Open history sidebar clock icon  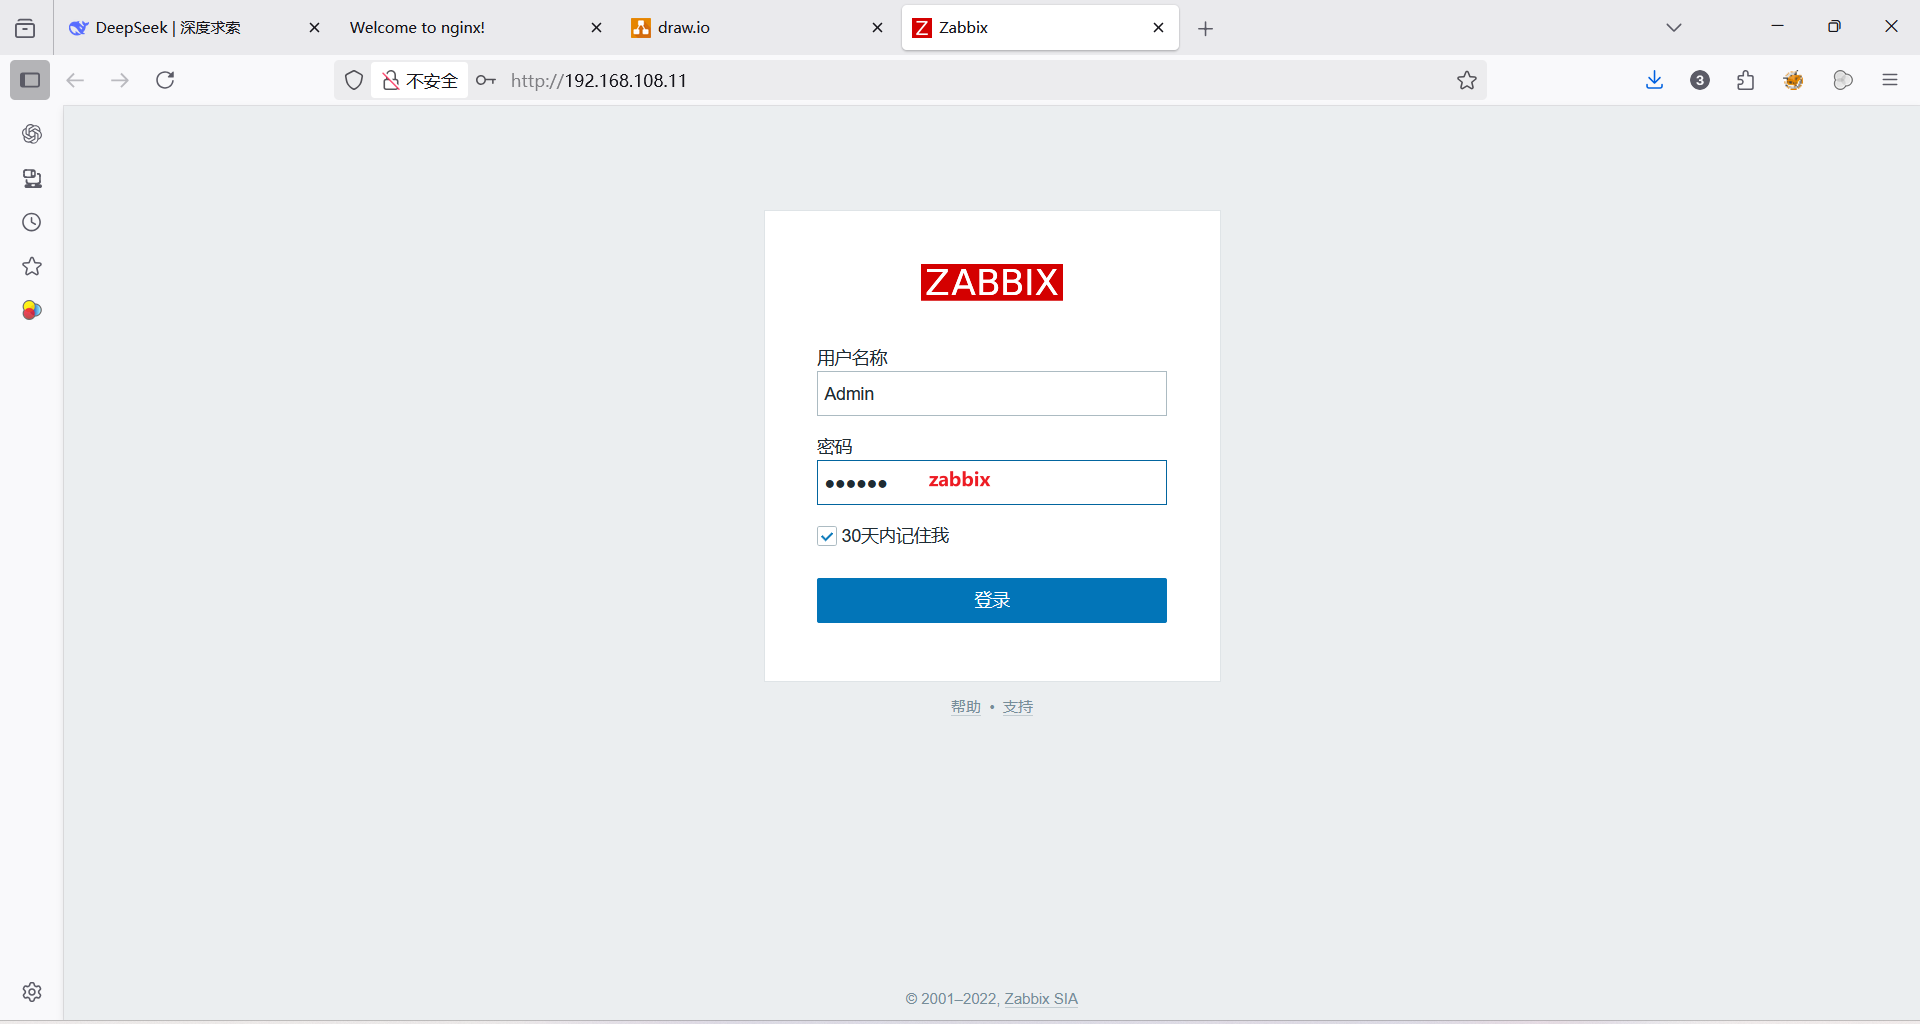32,222
